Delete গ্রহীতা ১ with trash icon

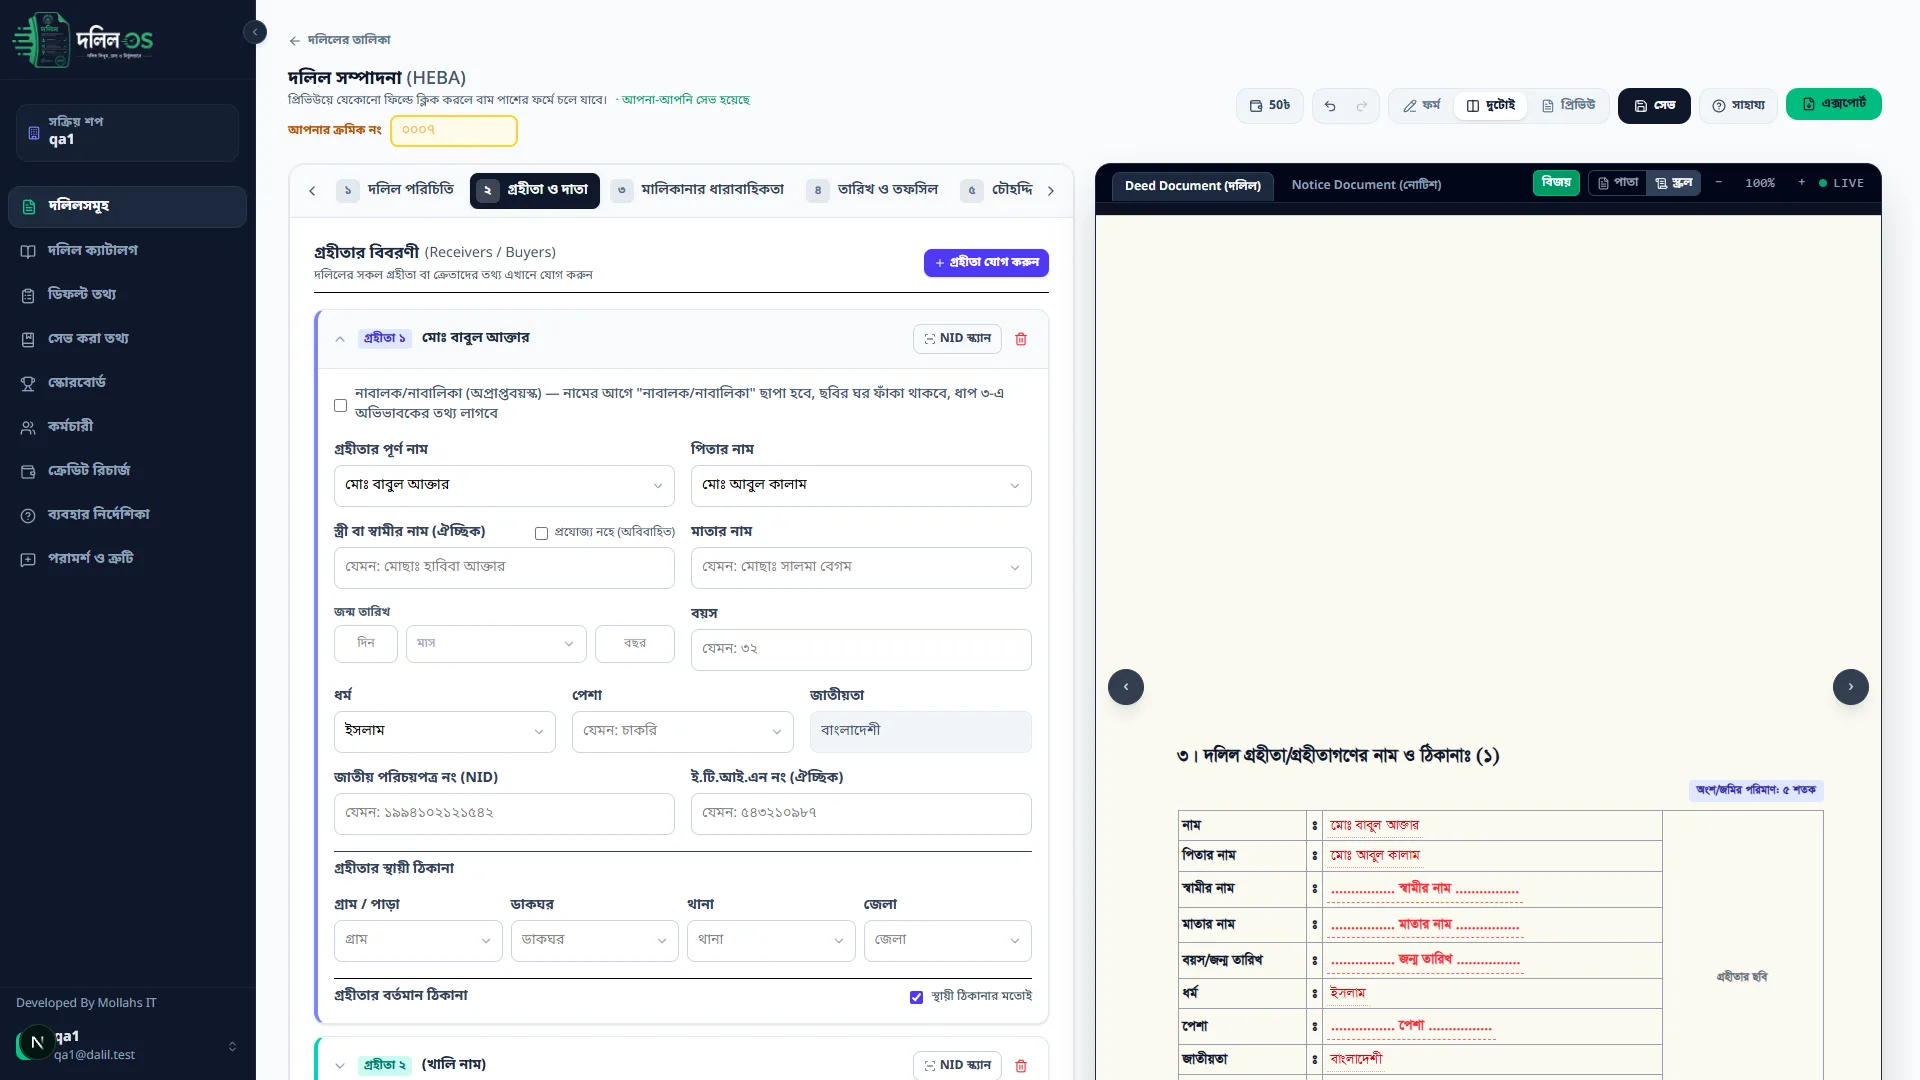[x=1021, y=339]
